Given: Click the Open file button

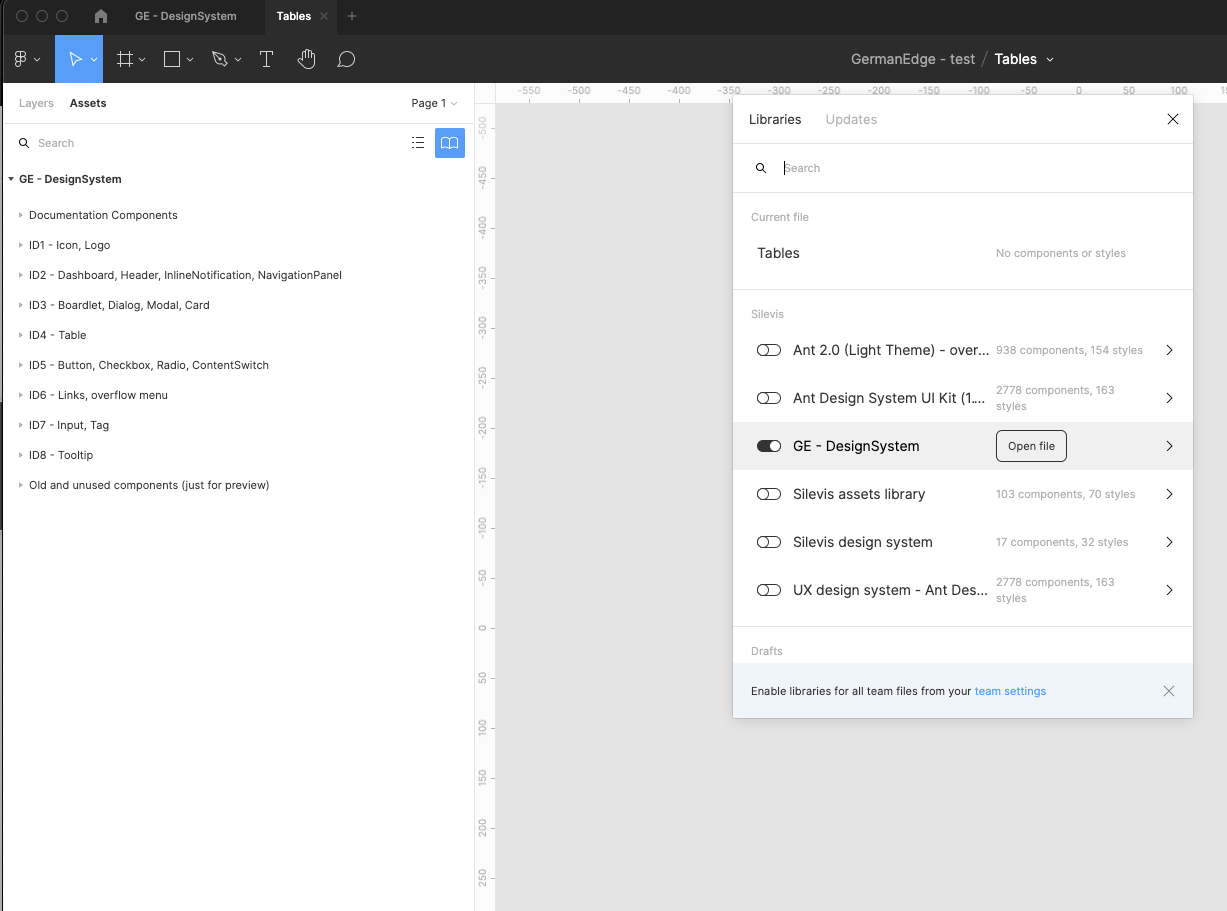Looking at the screenshot, I should pyautogui.click(x=1031, y=446).
